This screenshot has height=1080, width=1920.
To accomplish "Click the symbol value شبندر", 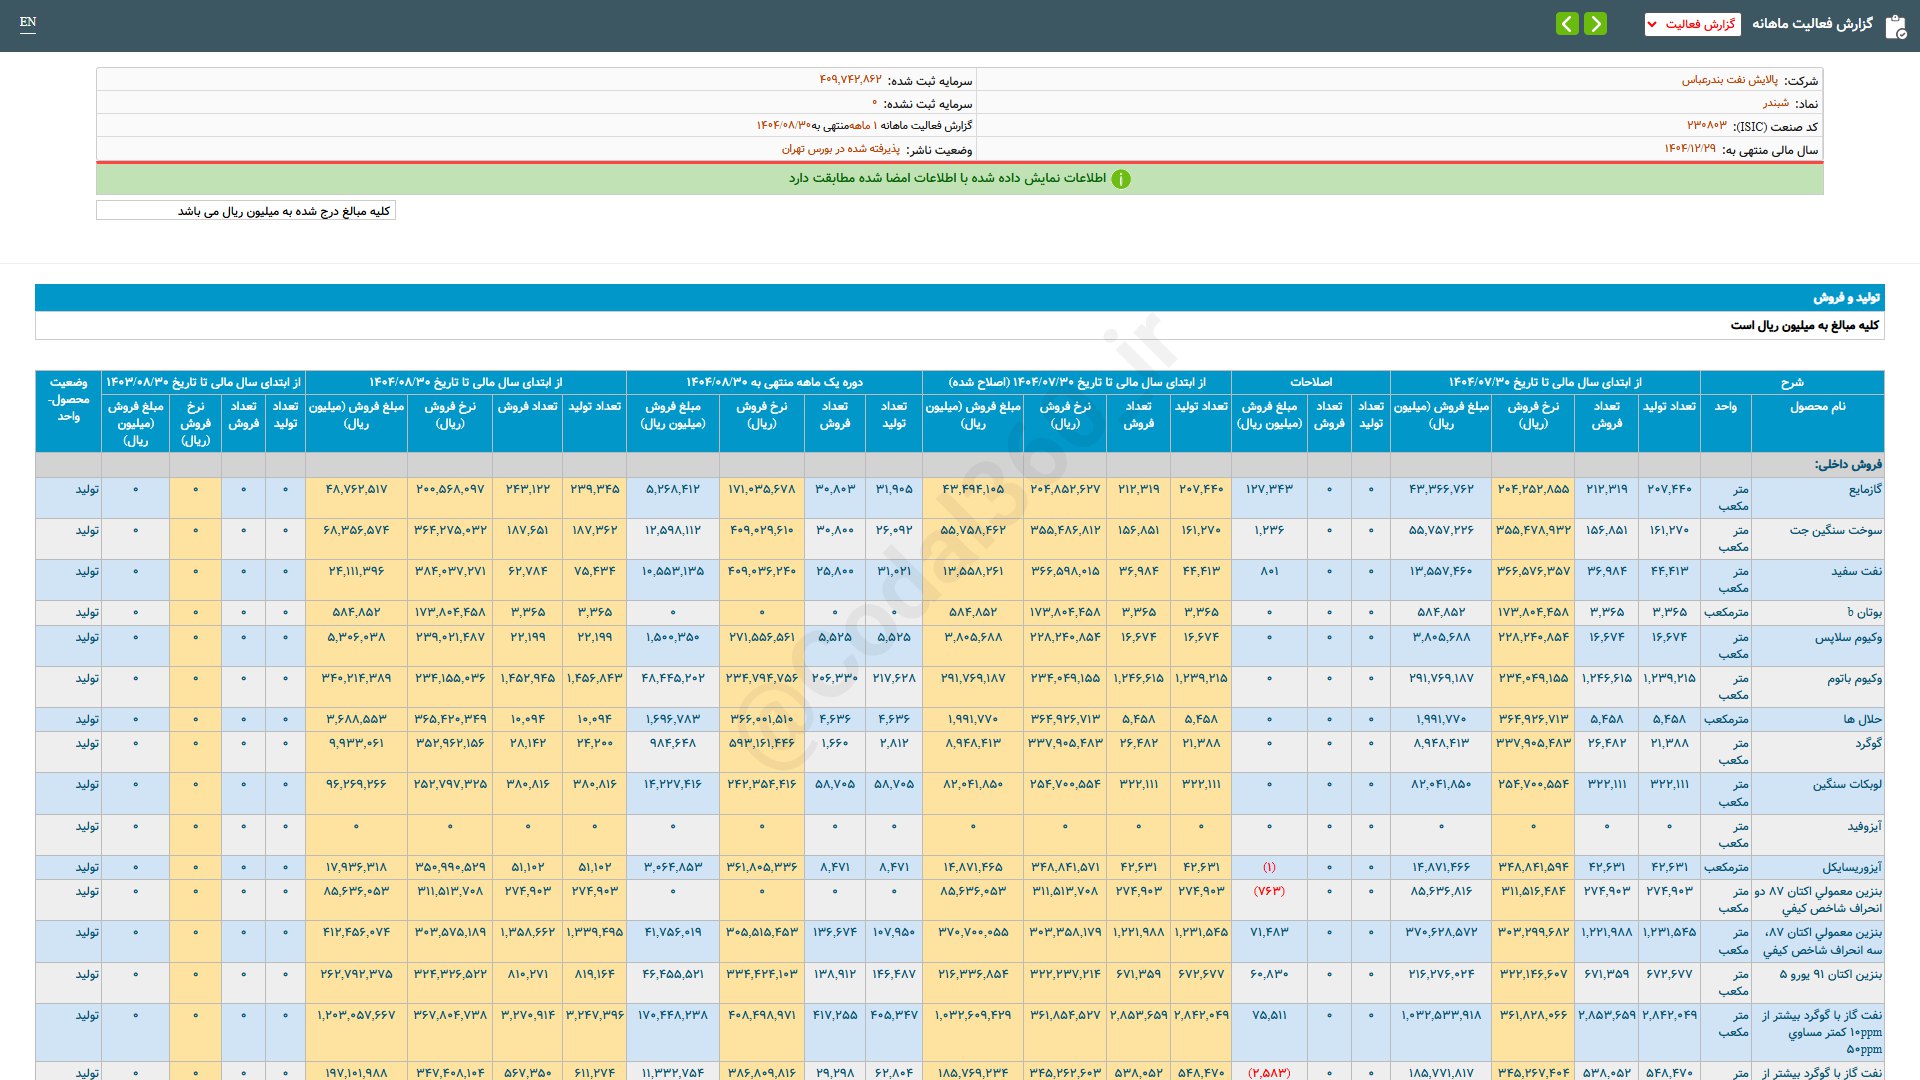I will coord(1775,103).
